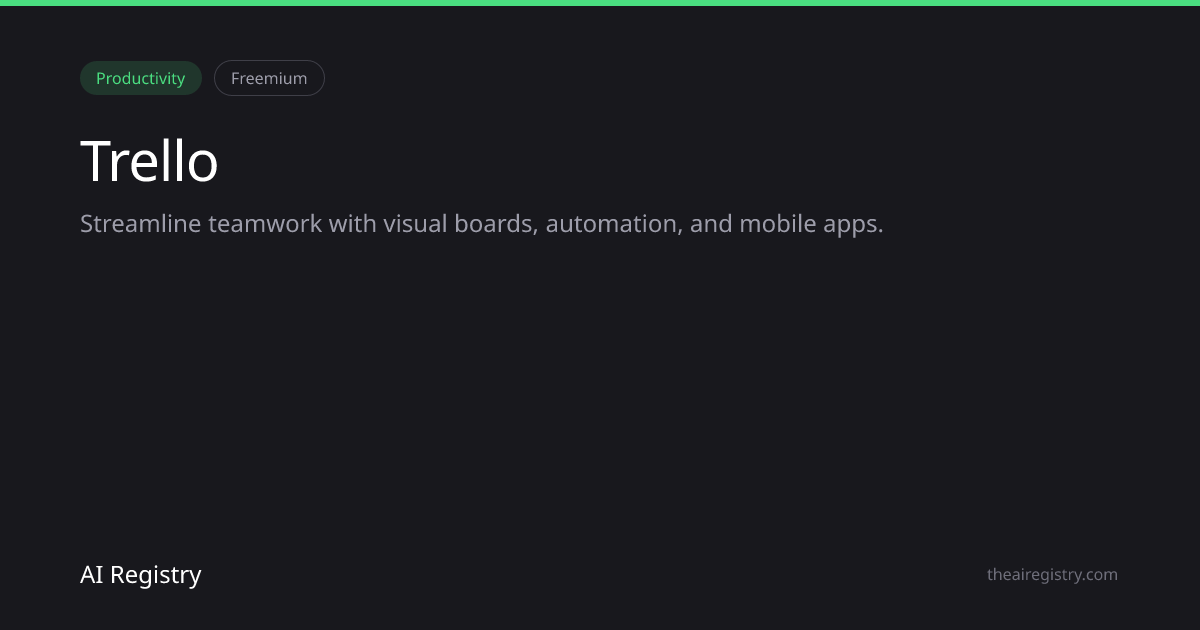Select the 'Streamline teamwork with visual boards' description
Screen dimensions: 1200x630
pos(481,224)
